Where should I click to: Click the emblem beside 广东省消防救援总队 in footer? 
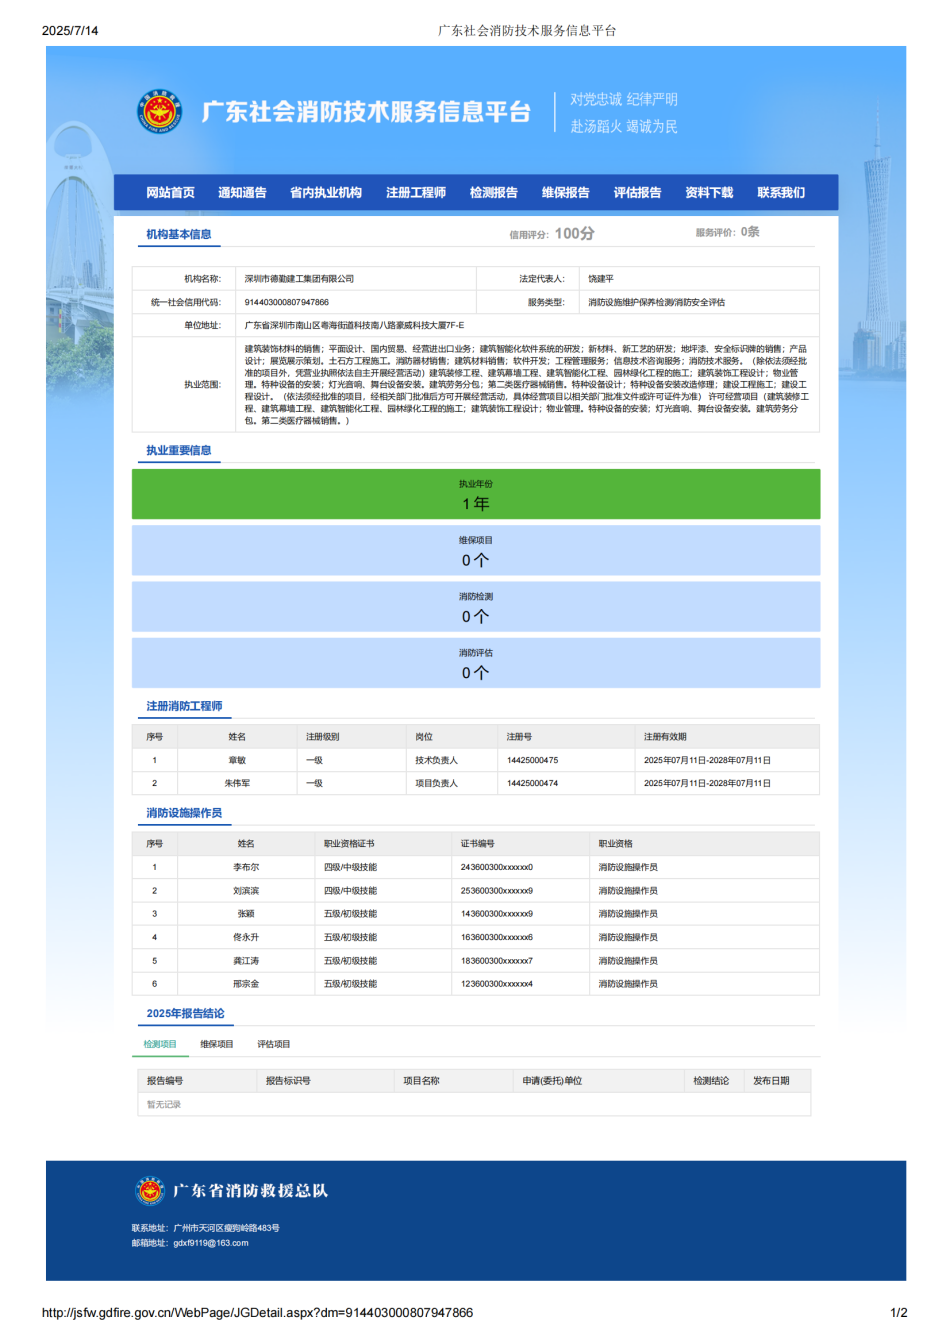(150, 1191)
